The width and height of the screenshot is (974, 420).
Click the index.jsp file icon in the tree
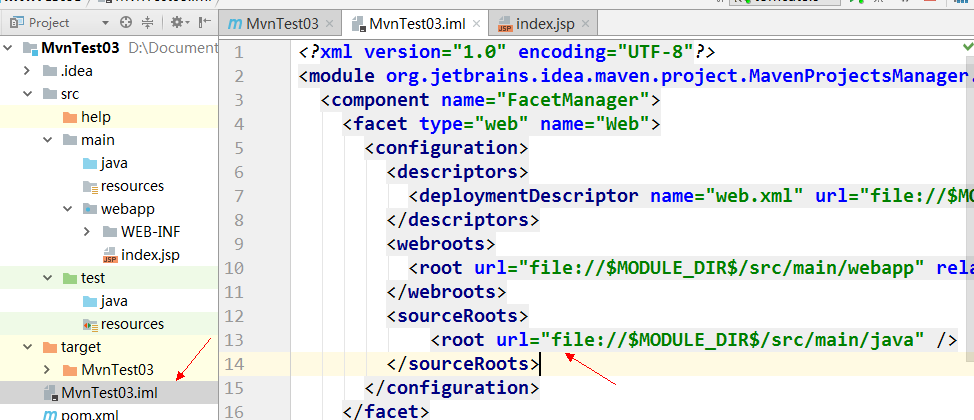(110, 255)
